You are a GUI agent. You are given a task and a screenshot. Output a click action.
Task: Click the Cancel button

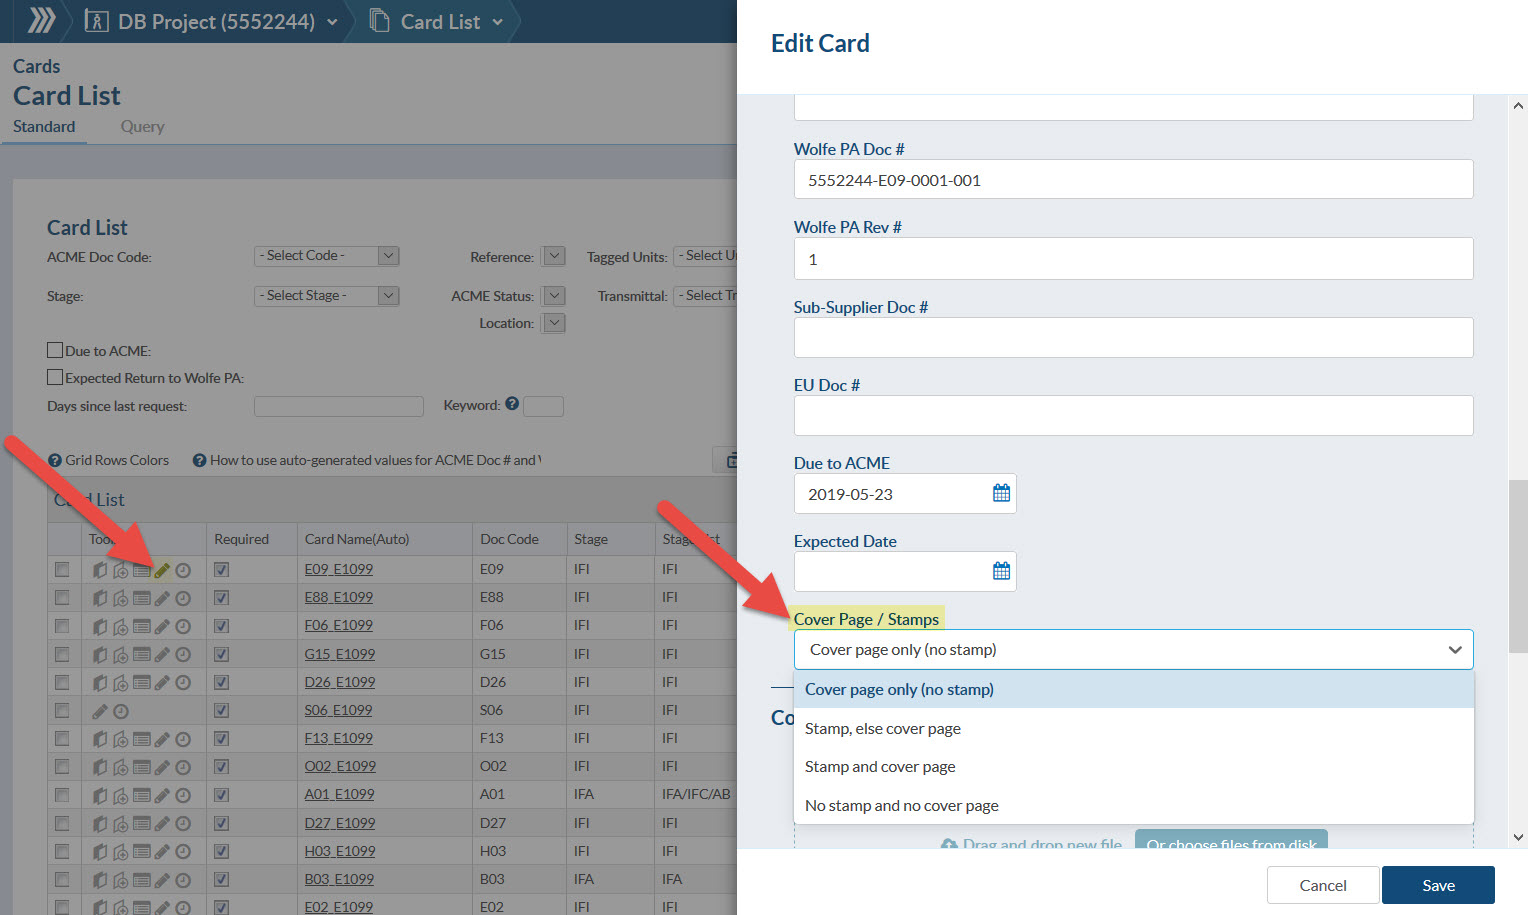click(x=1323, y=885)
